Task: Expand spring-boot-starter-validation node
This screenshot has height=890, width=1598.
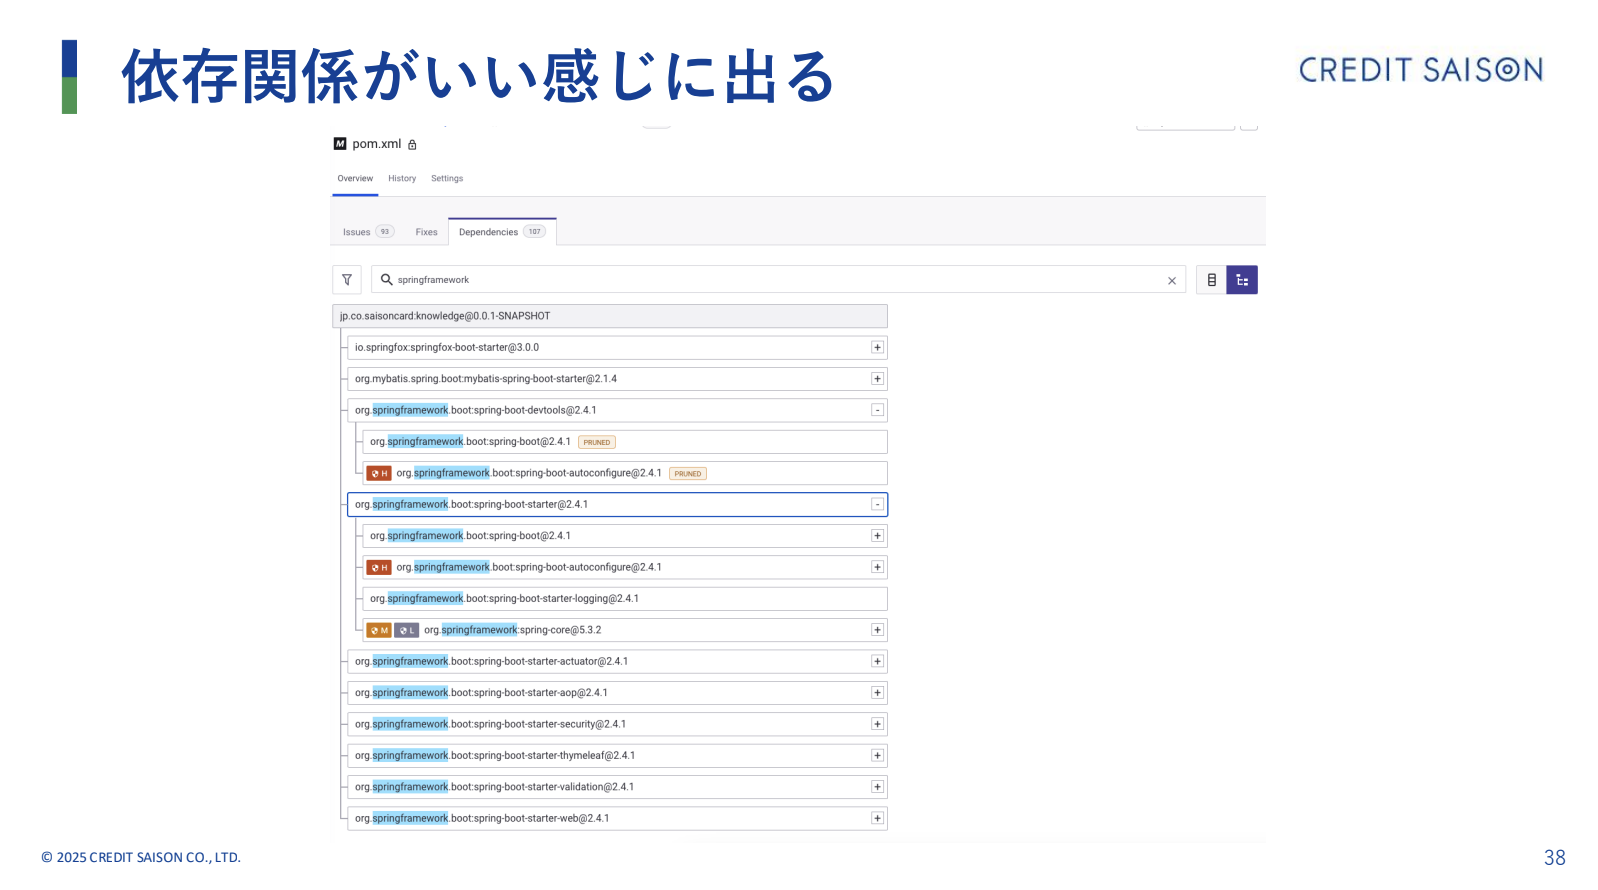Action: 877,787
